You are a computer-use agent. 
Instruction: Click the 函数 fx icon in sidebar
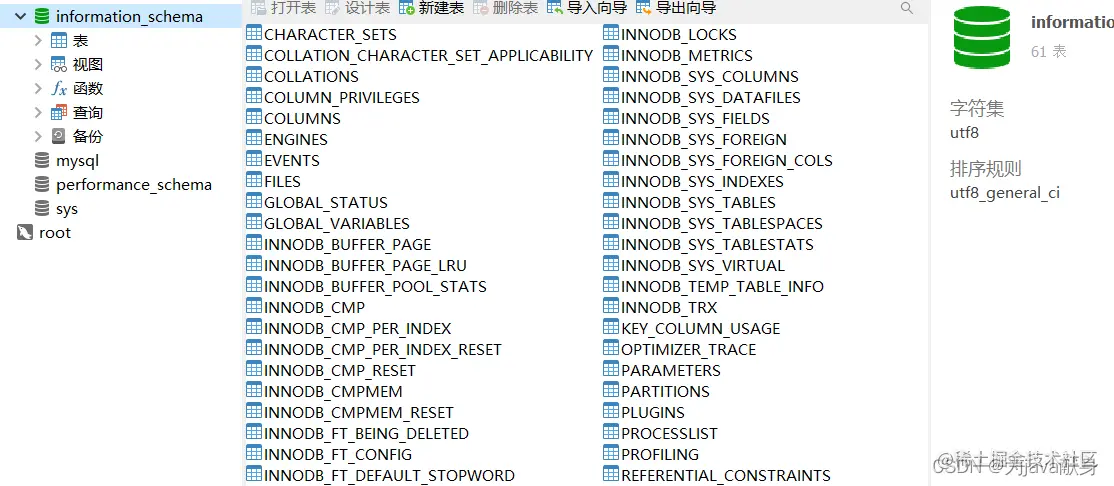(59, 89)
